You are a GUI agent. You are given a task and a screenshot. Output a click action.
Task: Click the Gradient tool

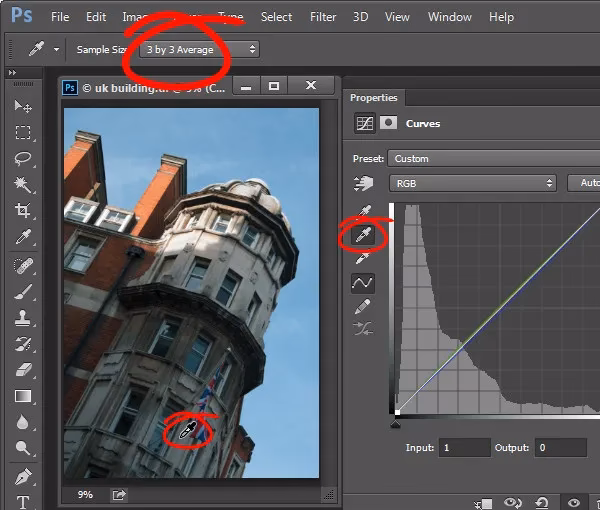coord(22,396)
